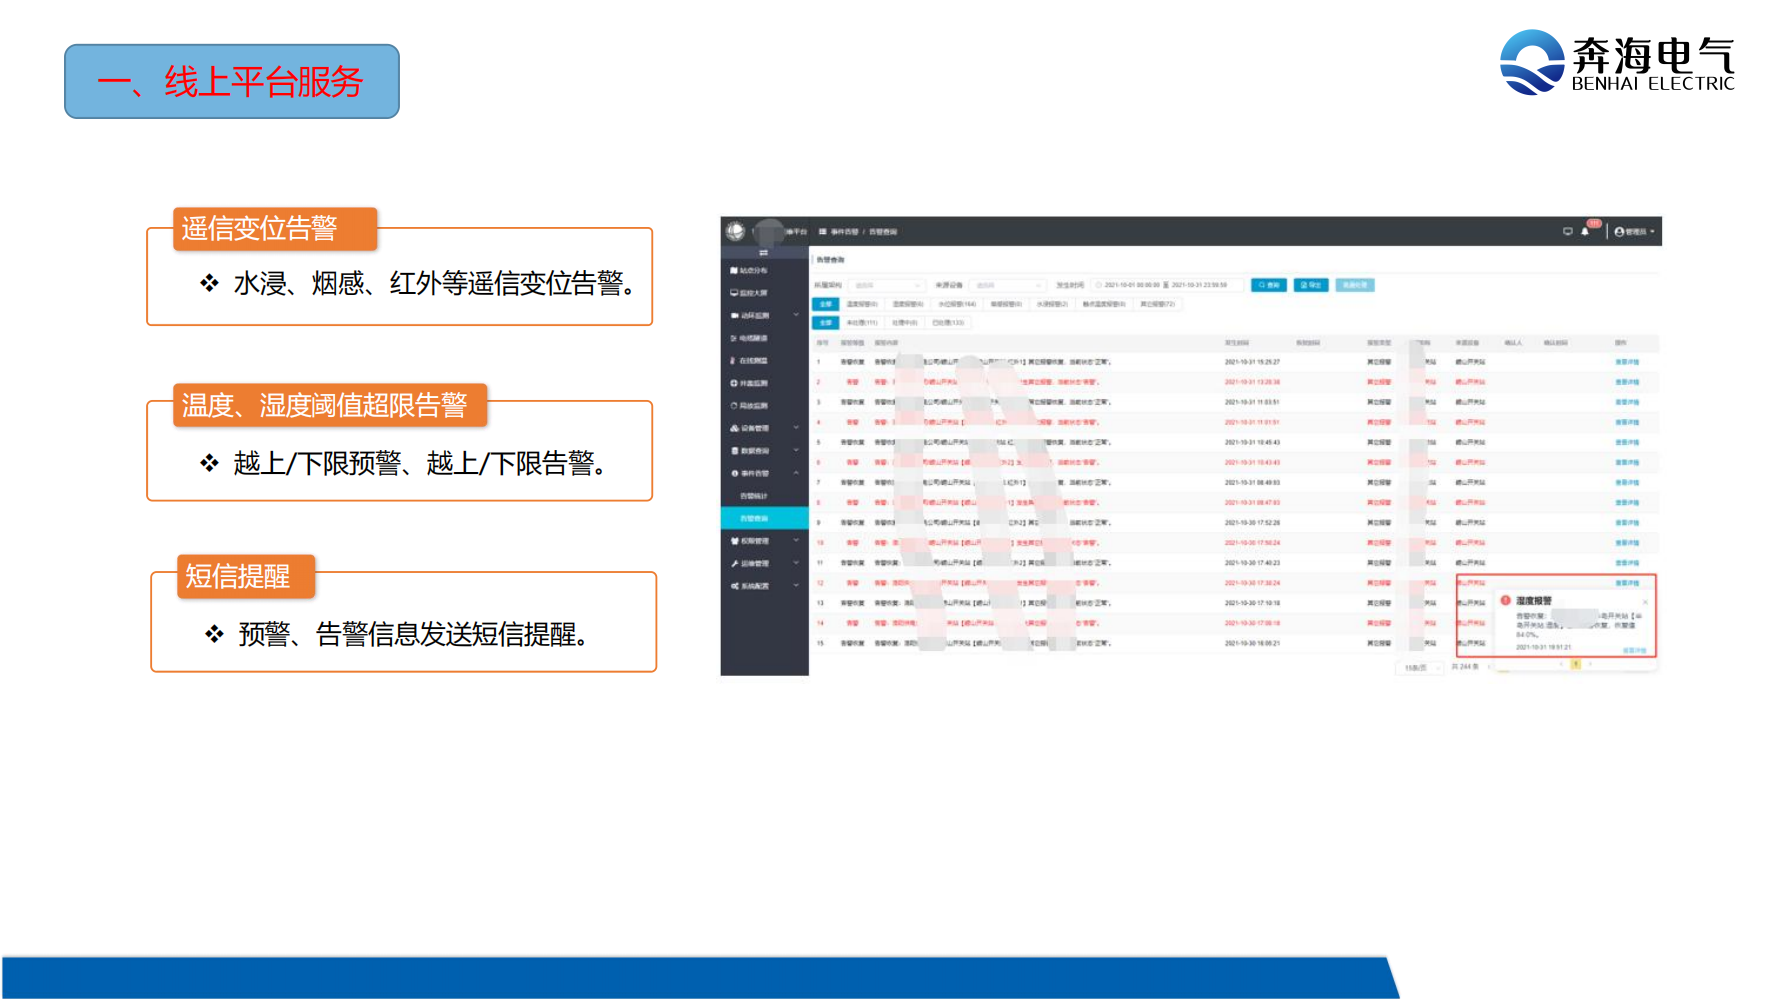Open highlighted 告警查询 submenu entry
This screenshot has width=1778, height=1000.
click(x=764, y=518)
